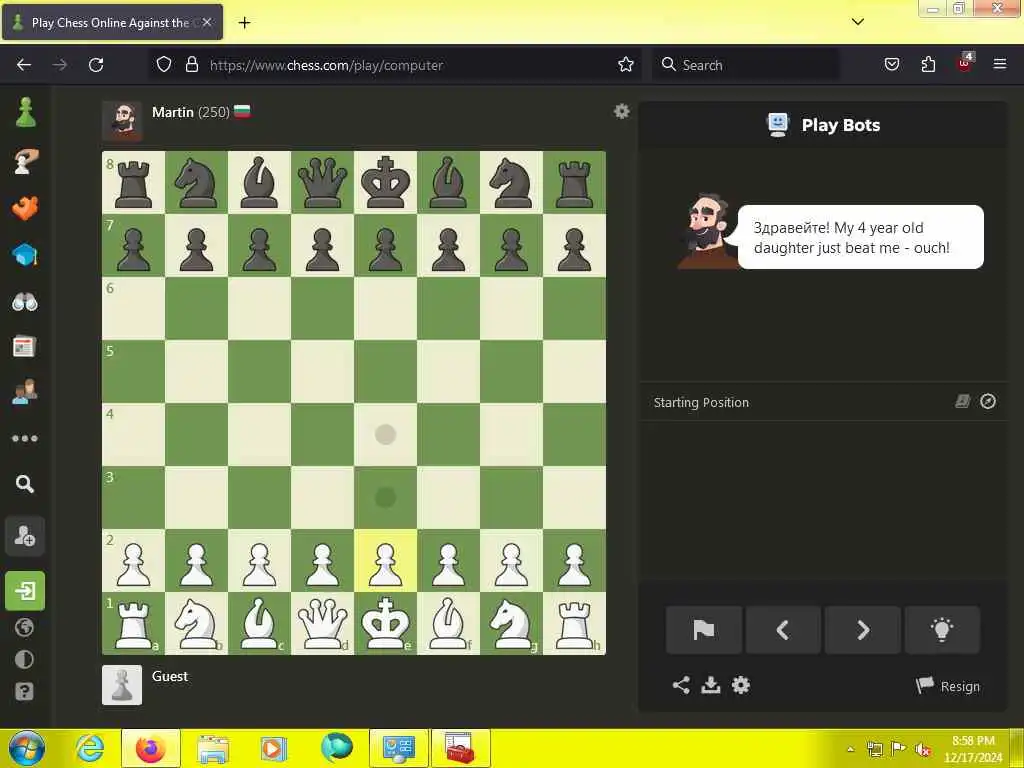The height and width of the screenshot is (768, 1024).
Task: Open the Windows Start menu
Action: (27, 748)
